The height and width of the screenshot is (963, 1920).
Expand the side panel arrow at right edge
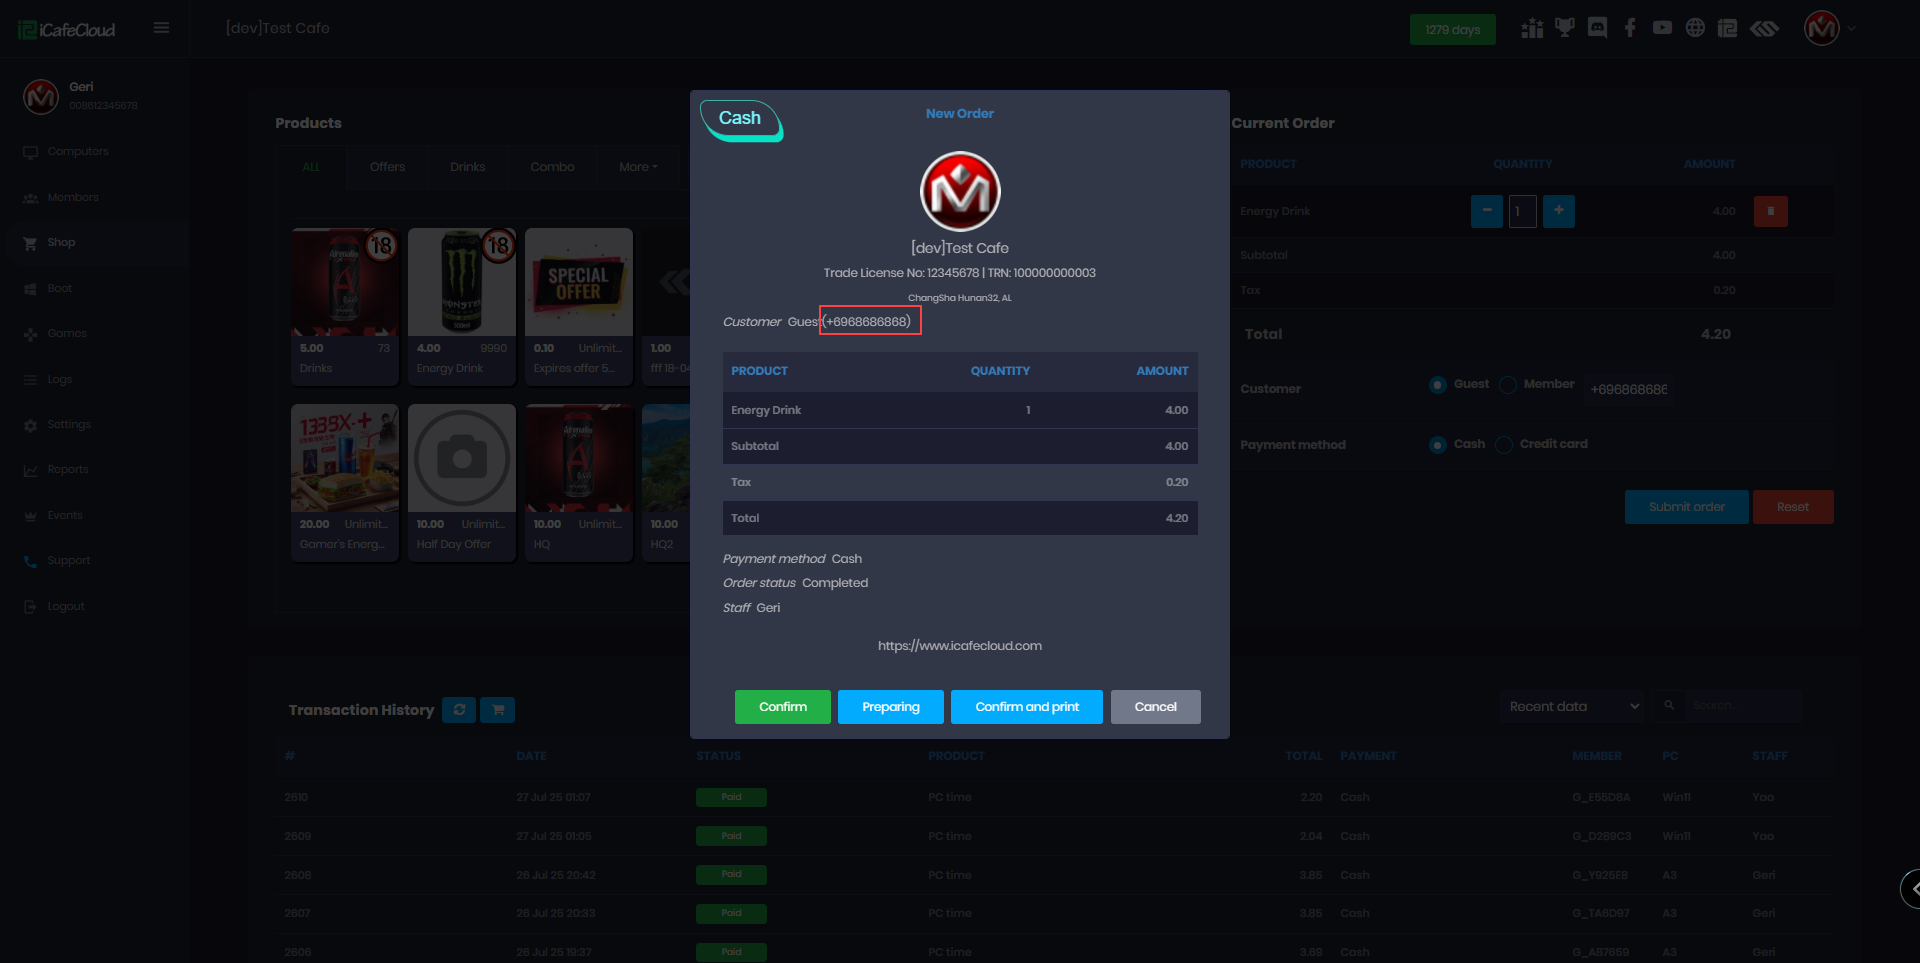pyautogui.click(x=1911, y=888)
